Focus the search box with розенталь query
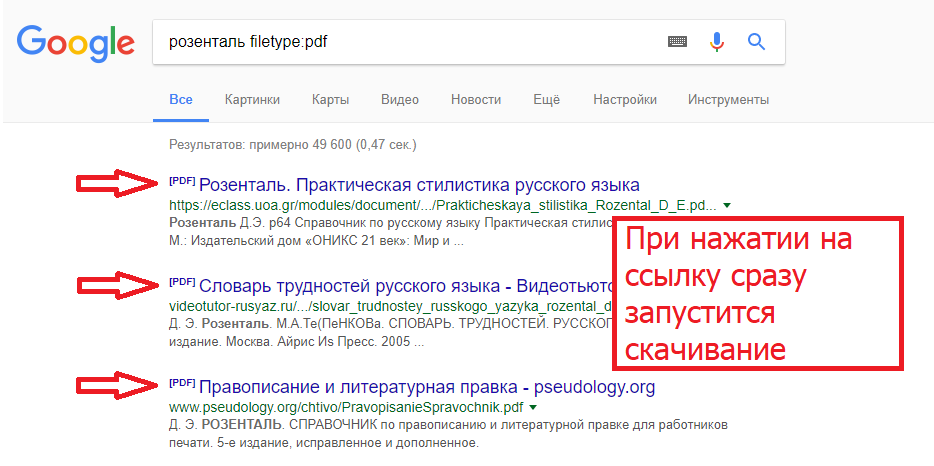Viewport: 934px width, 466px height. pos(468,42)
